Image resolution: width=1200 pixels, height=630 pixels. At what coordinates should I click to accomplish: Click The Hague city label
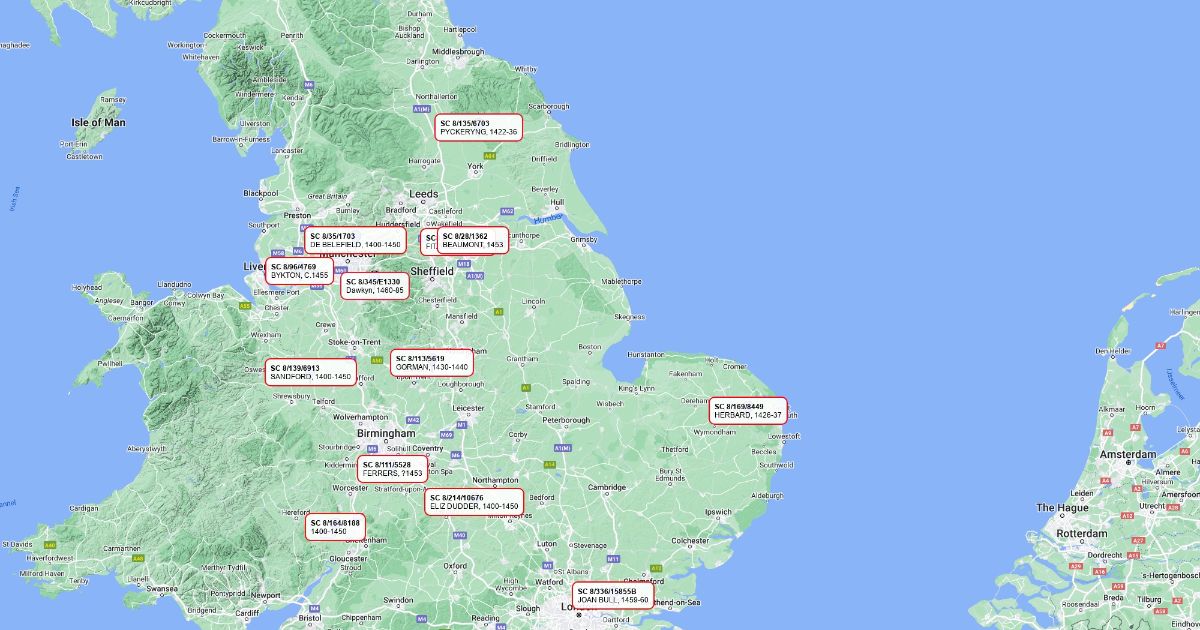[1063, 508]
